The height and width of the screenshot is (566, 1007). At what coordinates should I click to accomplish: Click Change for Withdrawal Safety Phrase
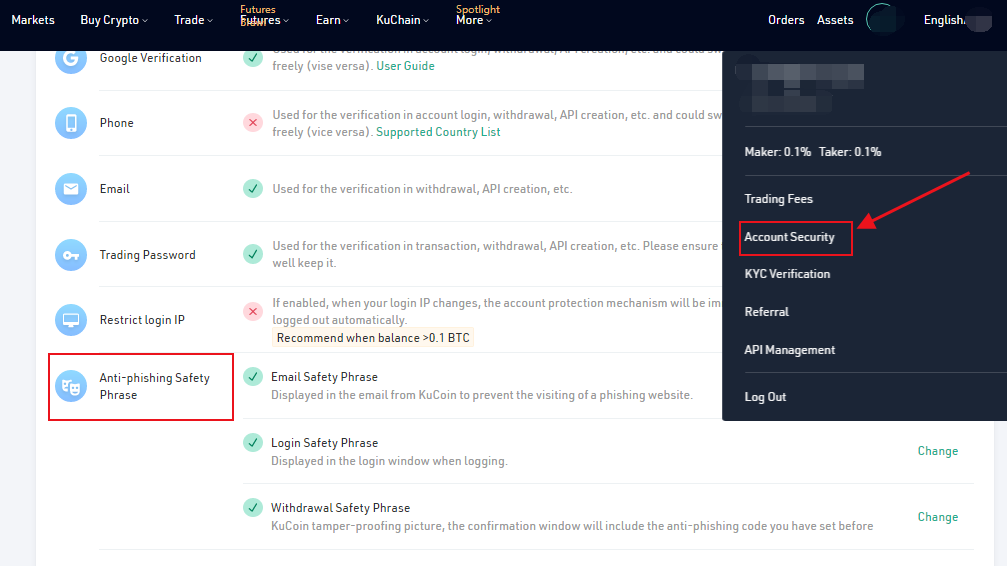[938, 517]
